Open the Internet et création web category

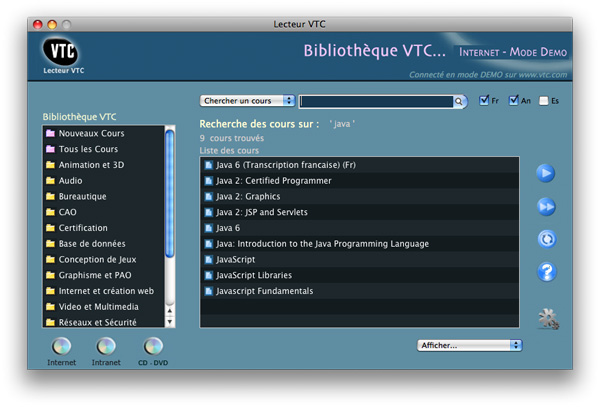(x=106, y=291)
